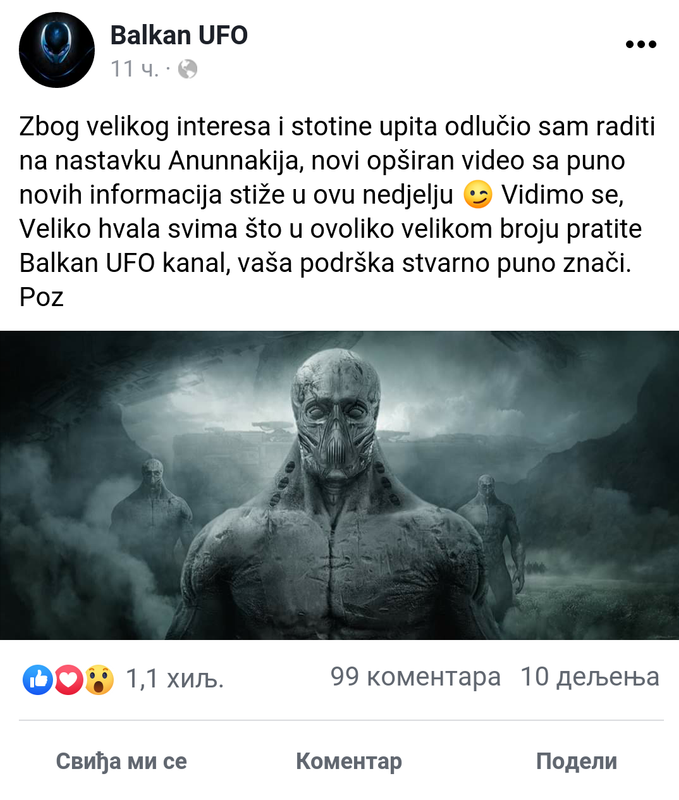Click the red heart love reaction icon
The width and height of the screenshot is (679, 800).
68,680
